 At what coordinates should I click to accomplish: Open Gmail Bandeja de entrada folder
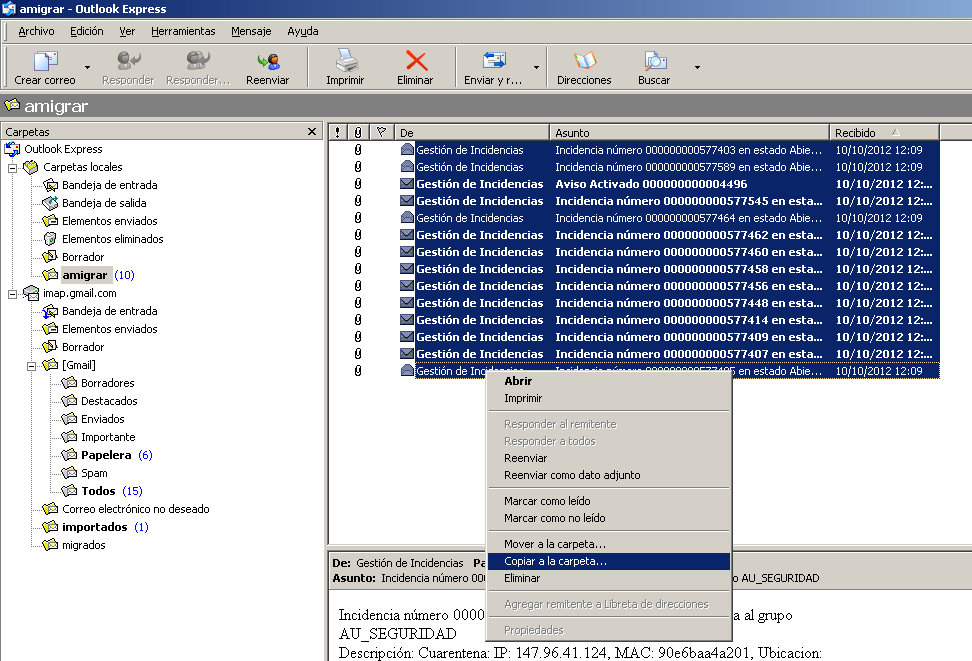109,311
